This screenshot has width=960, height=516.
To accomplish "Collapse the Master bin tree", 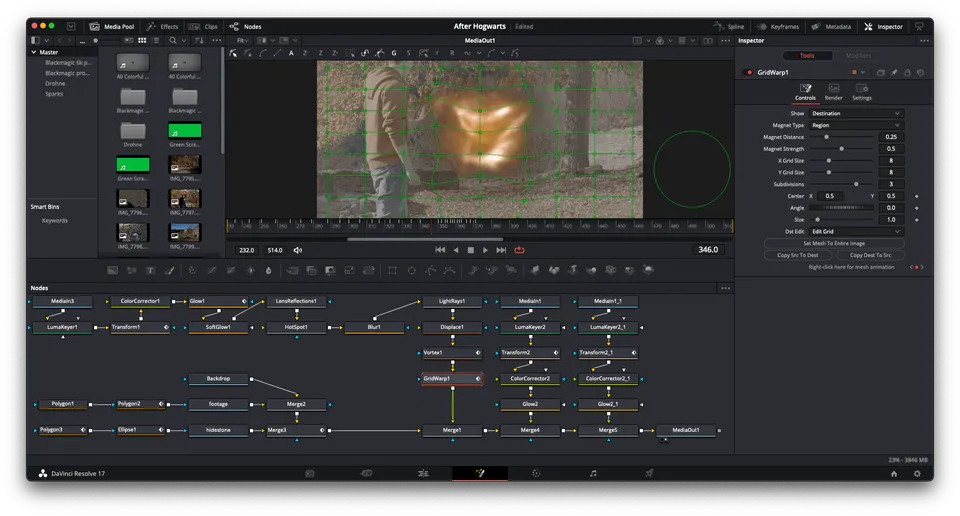I will click(34, 52).
